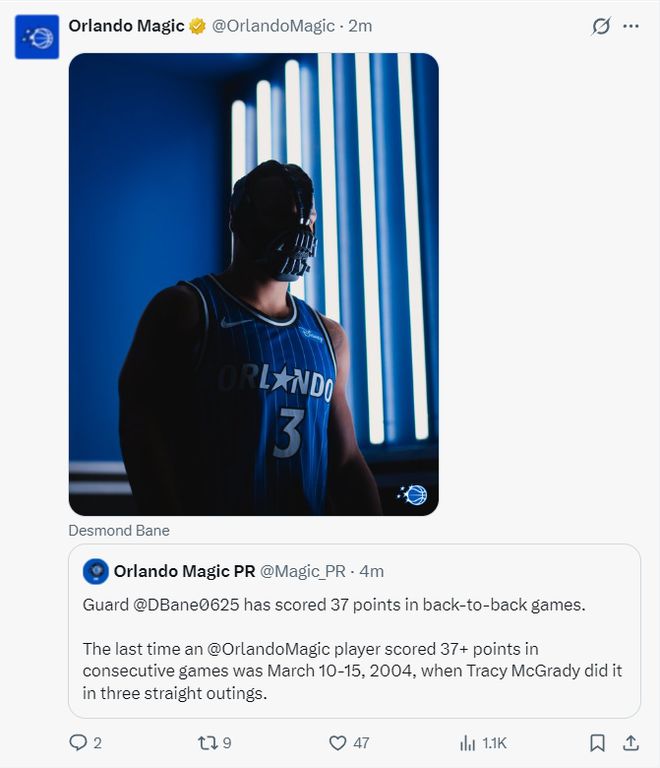Screen dimensions: 660x768
Task: Open the Orlando Magic profile avatar
Action: click(37, 37)
